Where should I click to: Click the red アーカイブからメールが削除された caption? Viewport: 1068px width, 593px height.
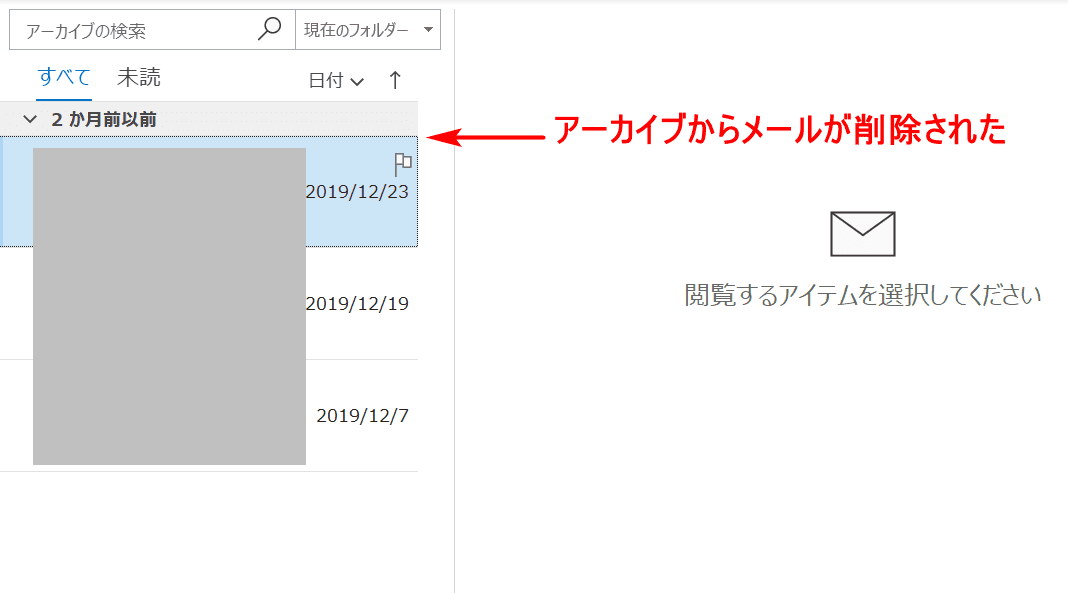click(x=779, y=130)
